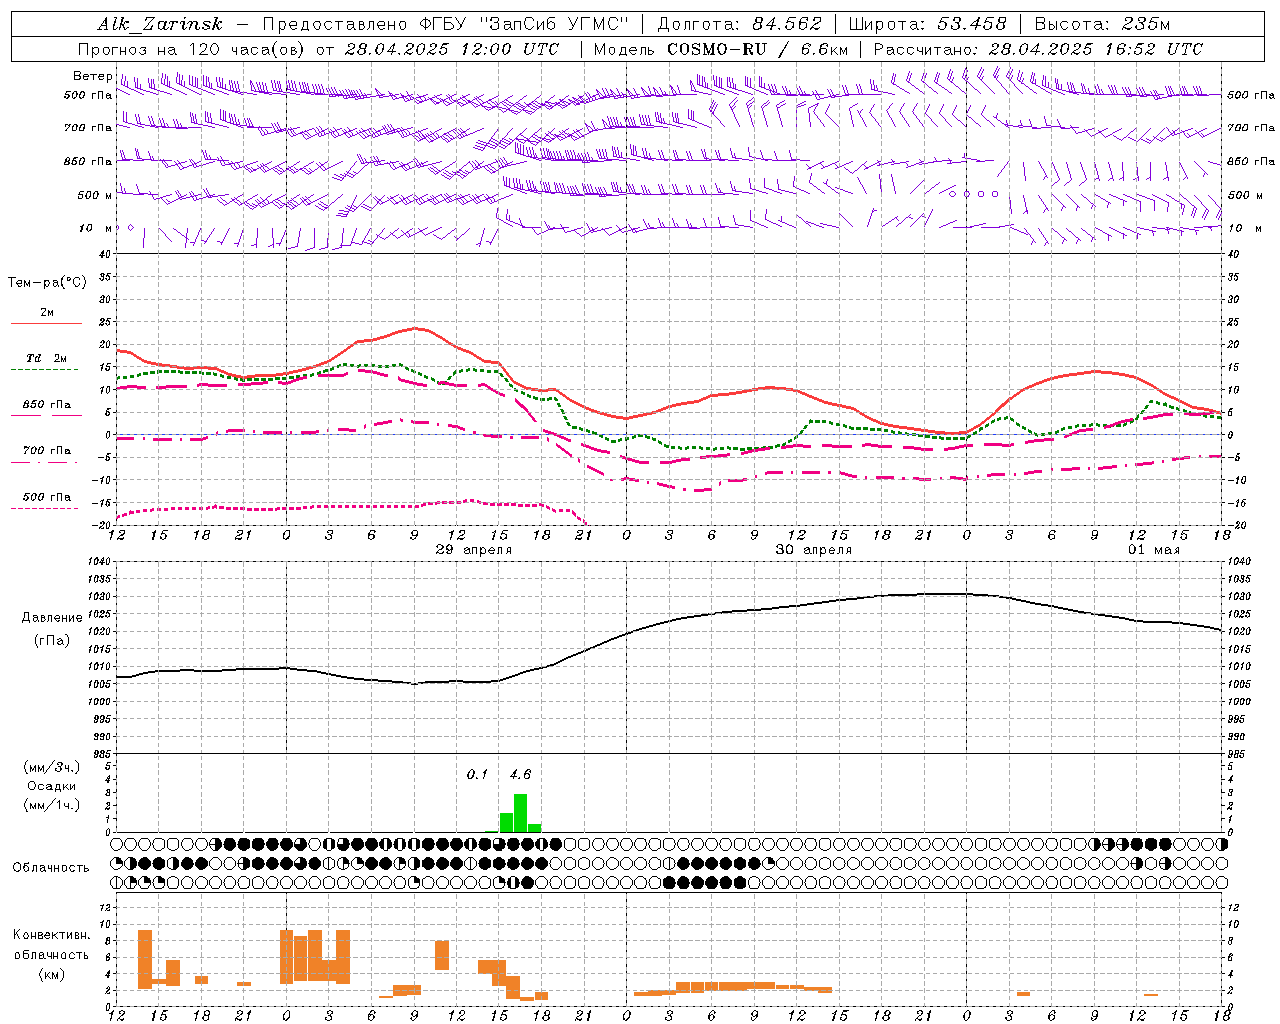Select the latitude value 53.458
Image resolution: width=1280 pixels, height=1024 pixels.
point(972,25)
